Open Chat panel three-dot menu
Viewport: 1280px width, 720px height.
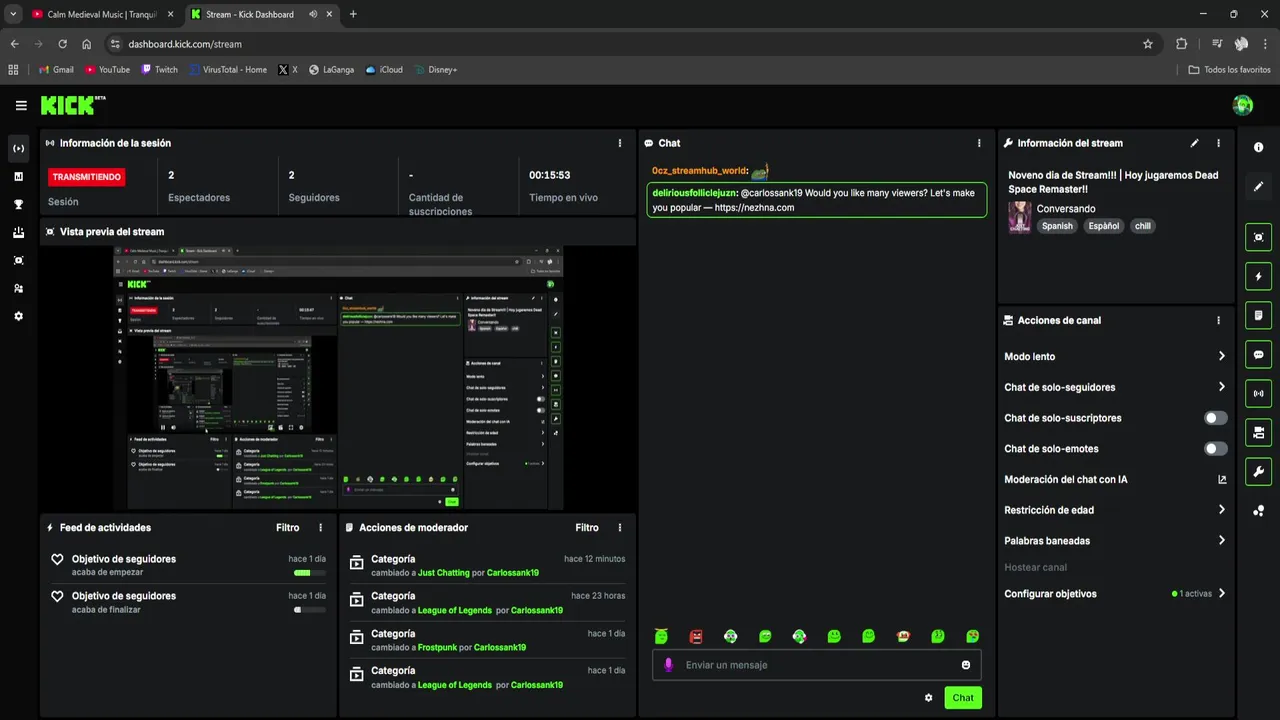tap(979, 143)
